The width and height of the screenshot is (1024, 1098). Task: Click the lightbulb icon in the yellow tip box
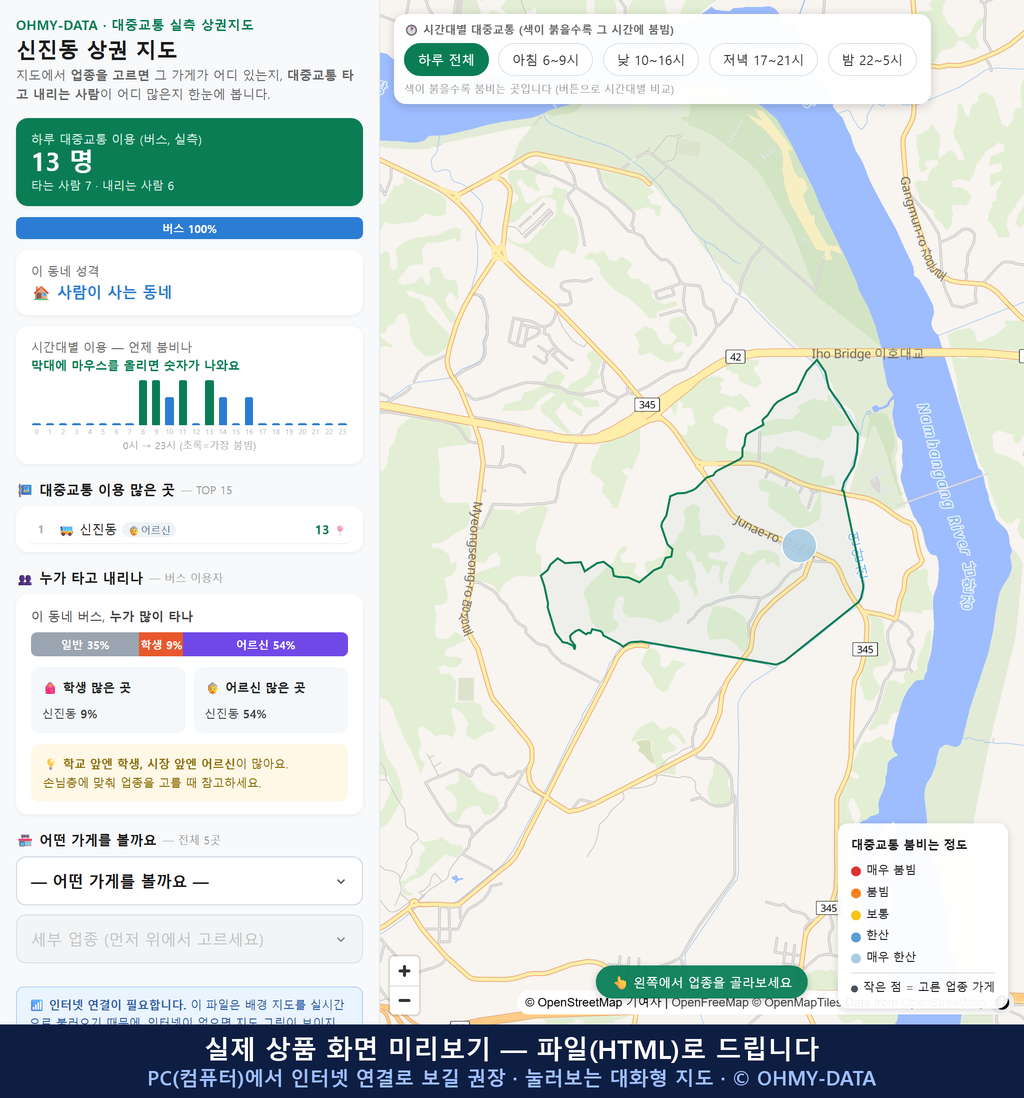[x=50, y=764]
